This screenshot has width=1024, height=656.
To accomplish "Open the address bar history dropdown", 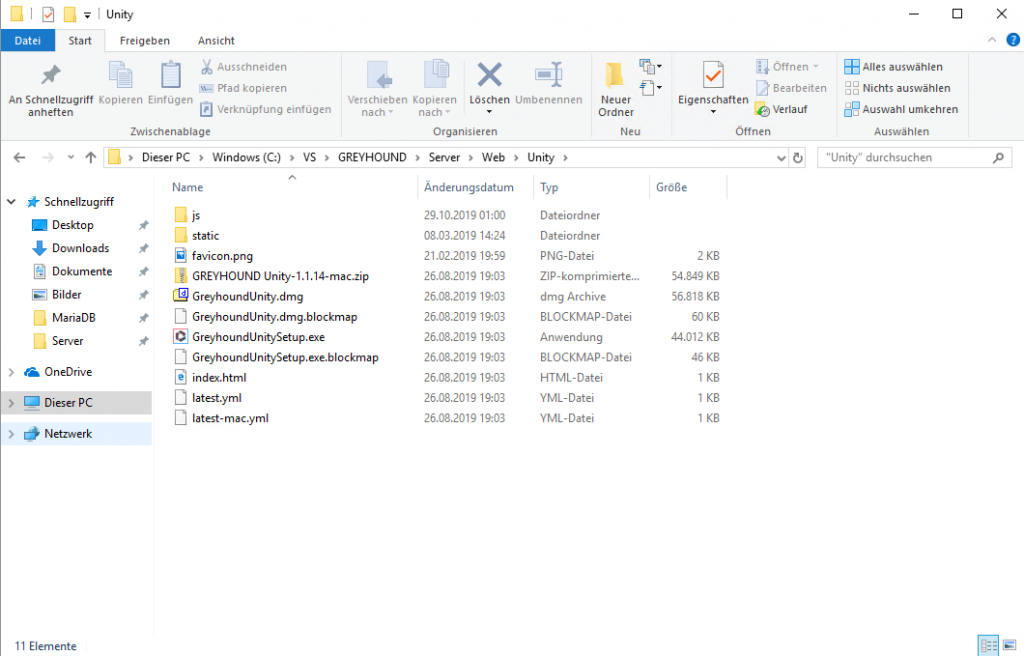I will (780, 157).
